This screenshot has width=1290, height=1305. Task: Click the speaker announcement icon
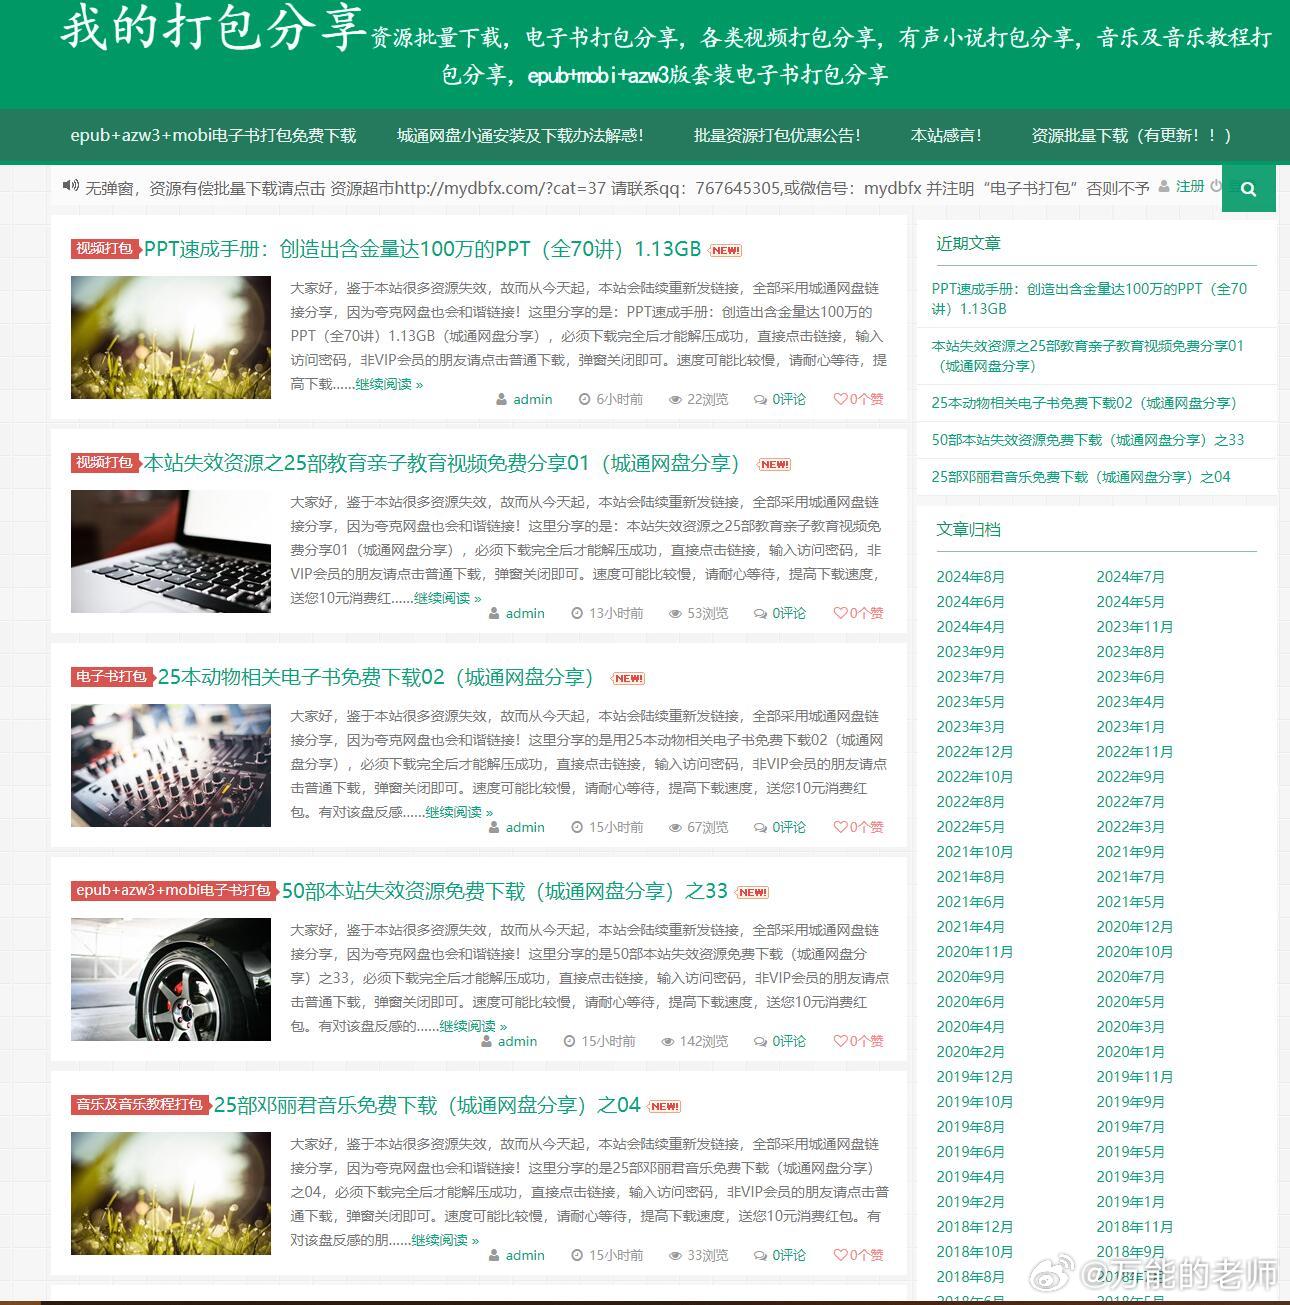point(70,185)
